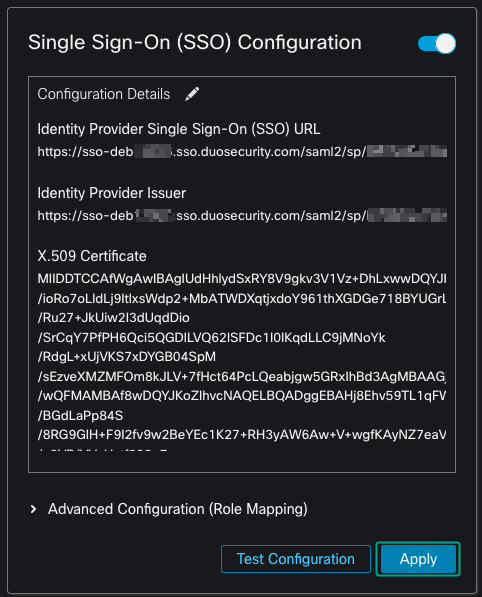Click the first line of X.509 certificate text
Image resolution: width=482 pixels, height=597 pixels.
pyautogui.click(x=242, y=279)
